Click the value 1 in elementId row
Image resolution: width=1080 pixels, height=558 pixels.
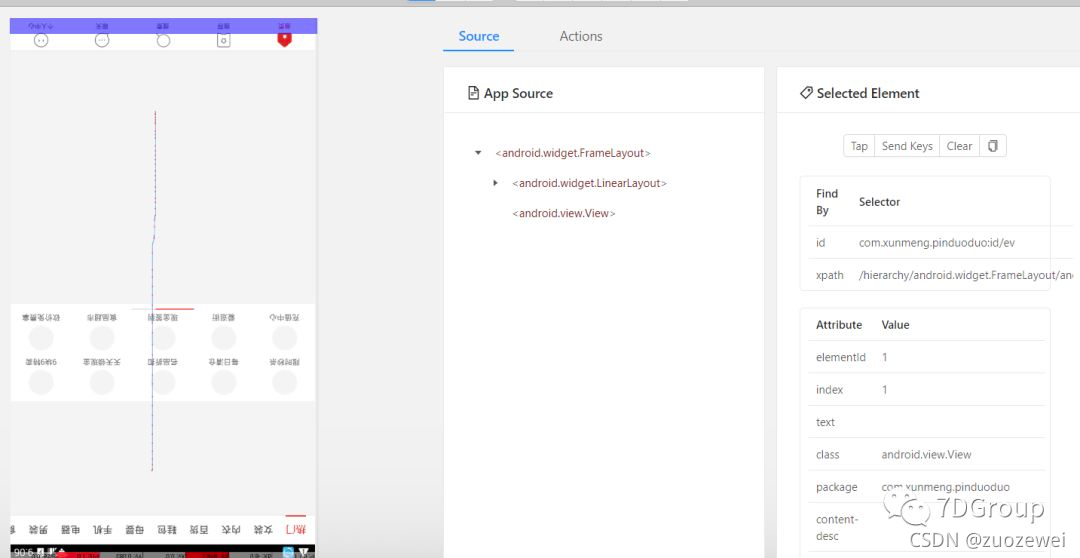[884, 357]
